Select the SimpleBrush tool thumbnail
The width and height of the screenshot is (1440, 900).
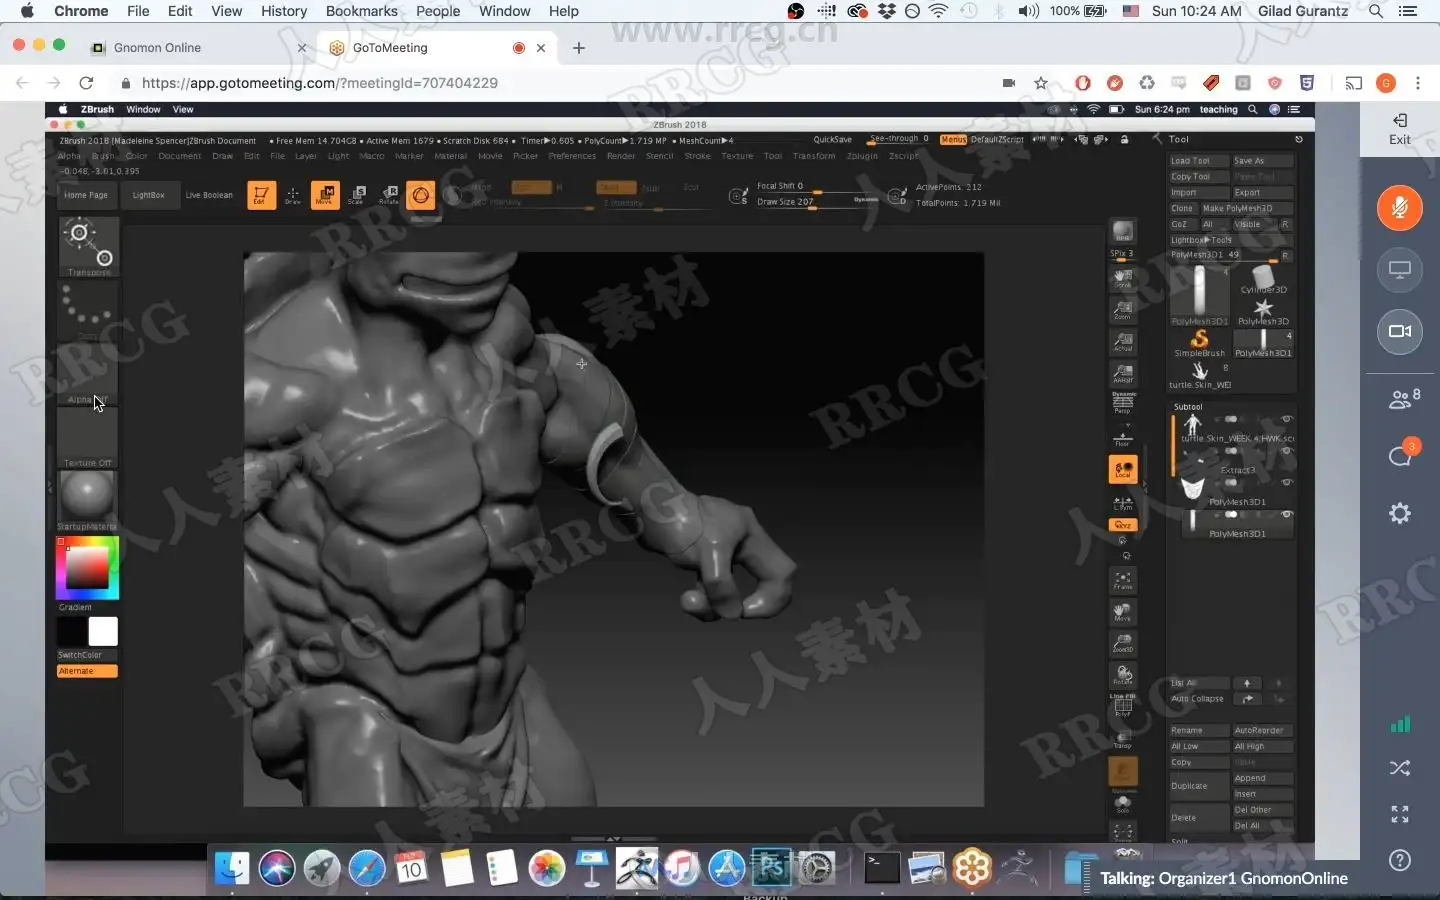(1199, 343)
